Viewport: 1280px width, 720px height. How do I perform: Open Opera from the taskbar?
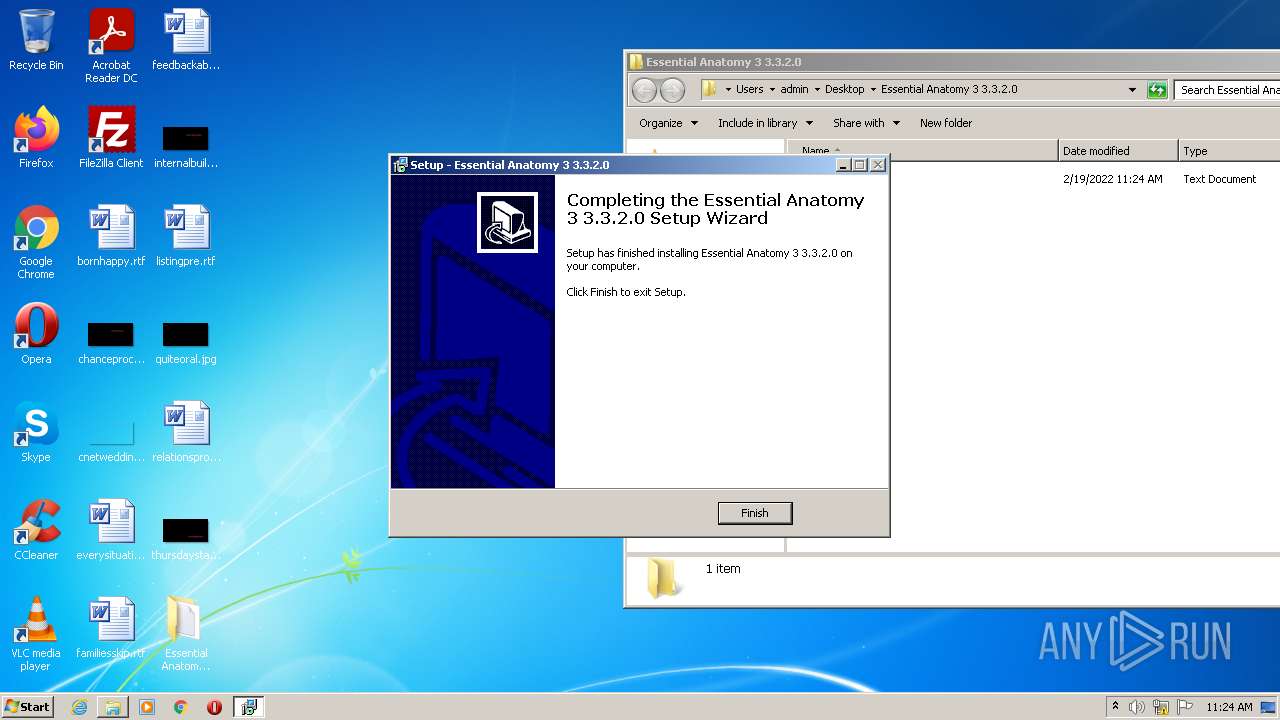click(x=214, y=707)
